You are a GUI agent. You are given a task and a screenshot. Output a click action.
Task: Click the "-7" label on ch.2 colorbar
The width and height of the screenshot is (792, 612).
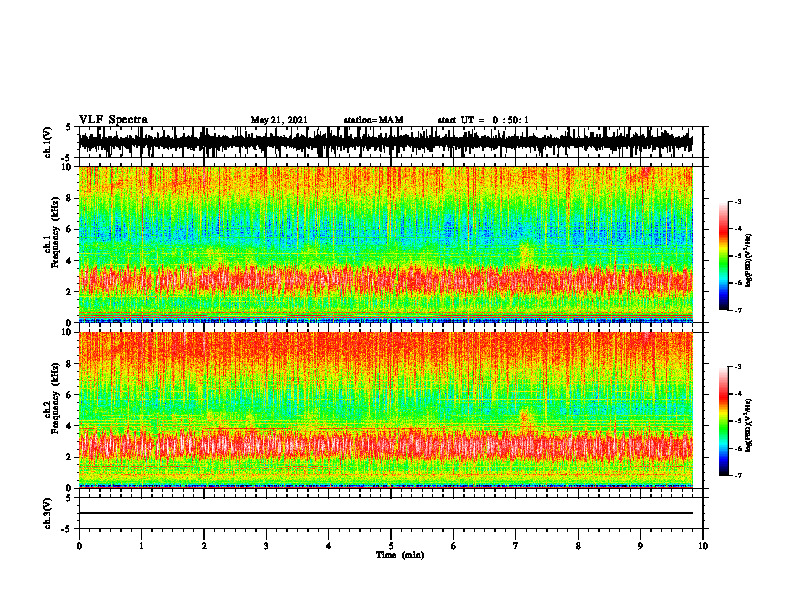[738, 475]
